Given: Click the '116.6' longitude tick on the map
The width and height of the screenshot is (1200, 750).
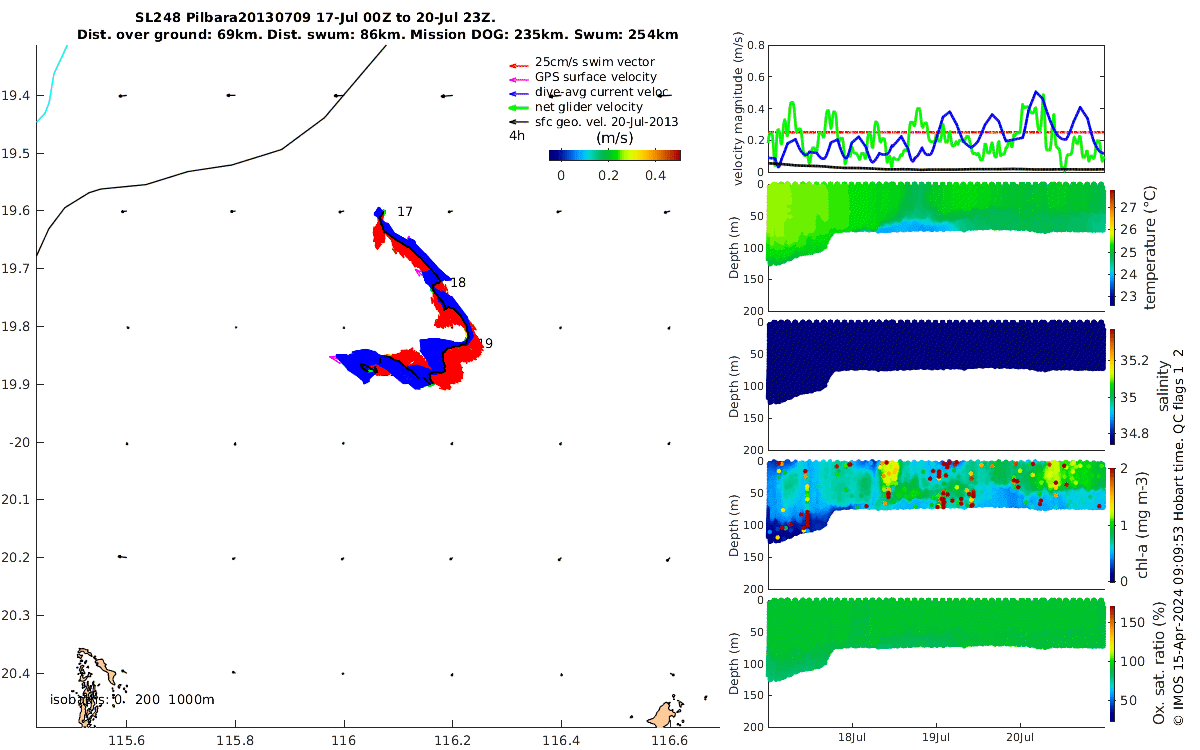Looking at the screenshot, I should coord(668,741).
